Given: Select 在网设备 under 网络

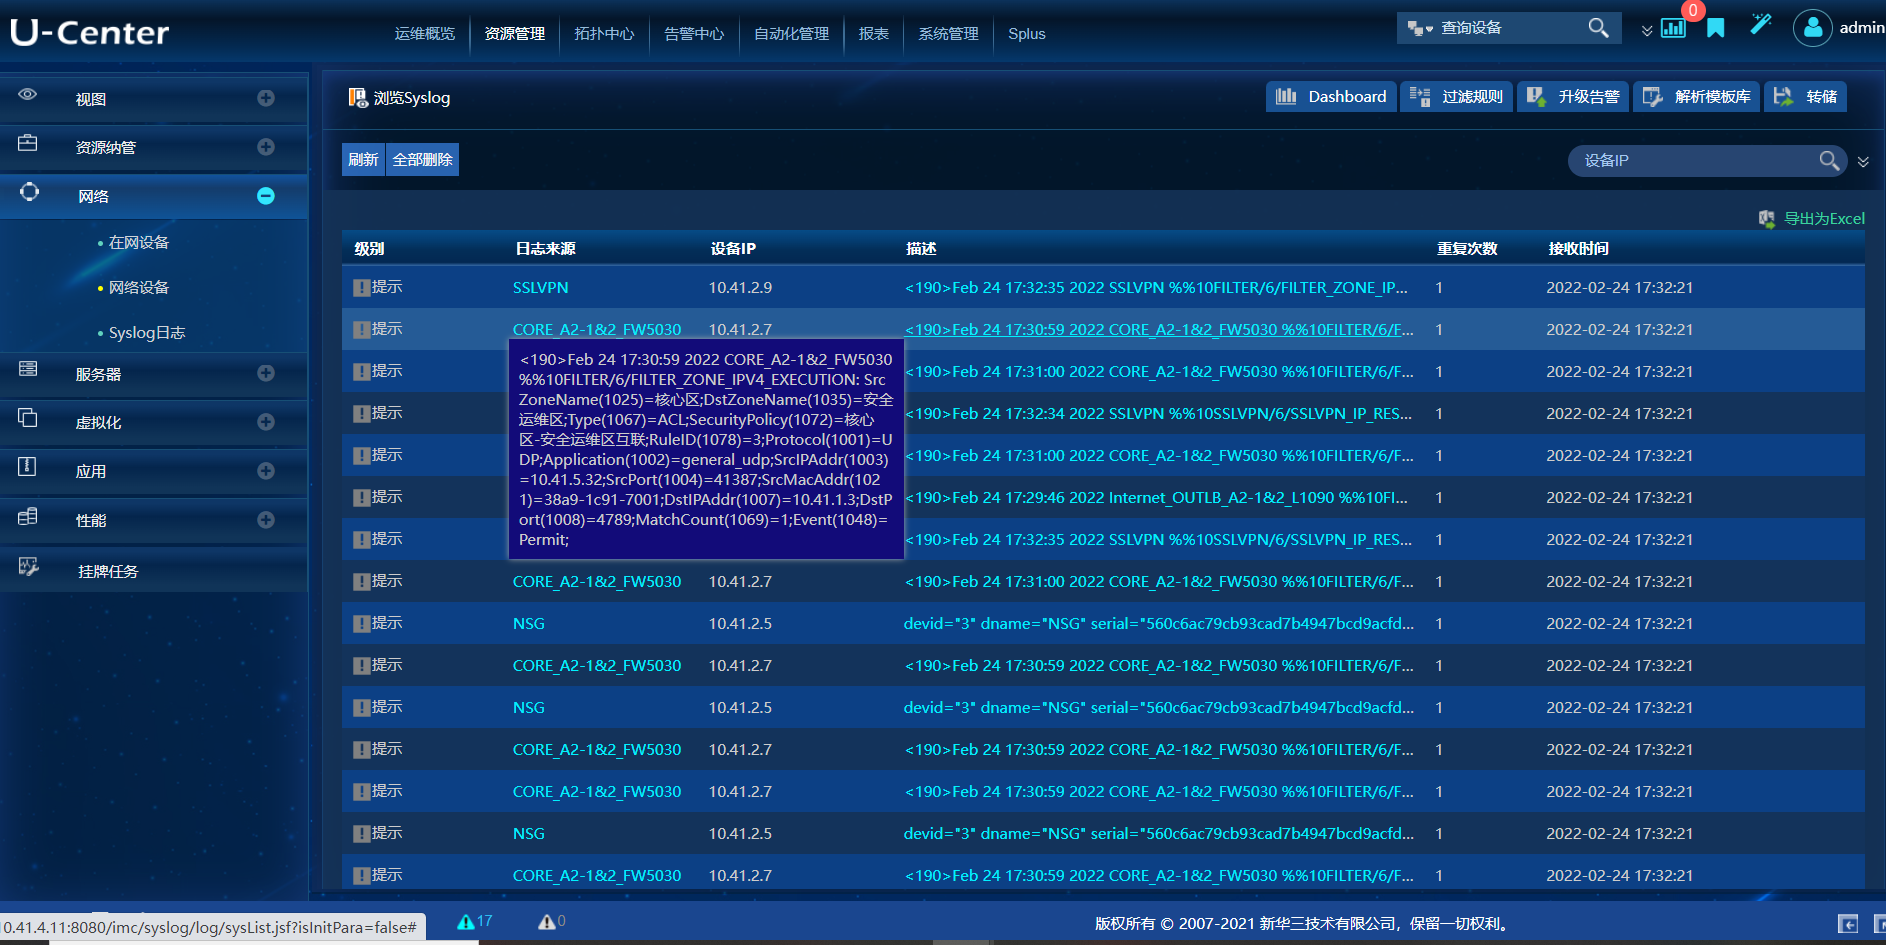Looking at the screenshot, I should [x=139, y=243].
